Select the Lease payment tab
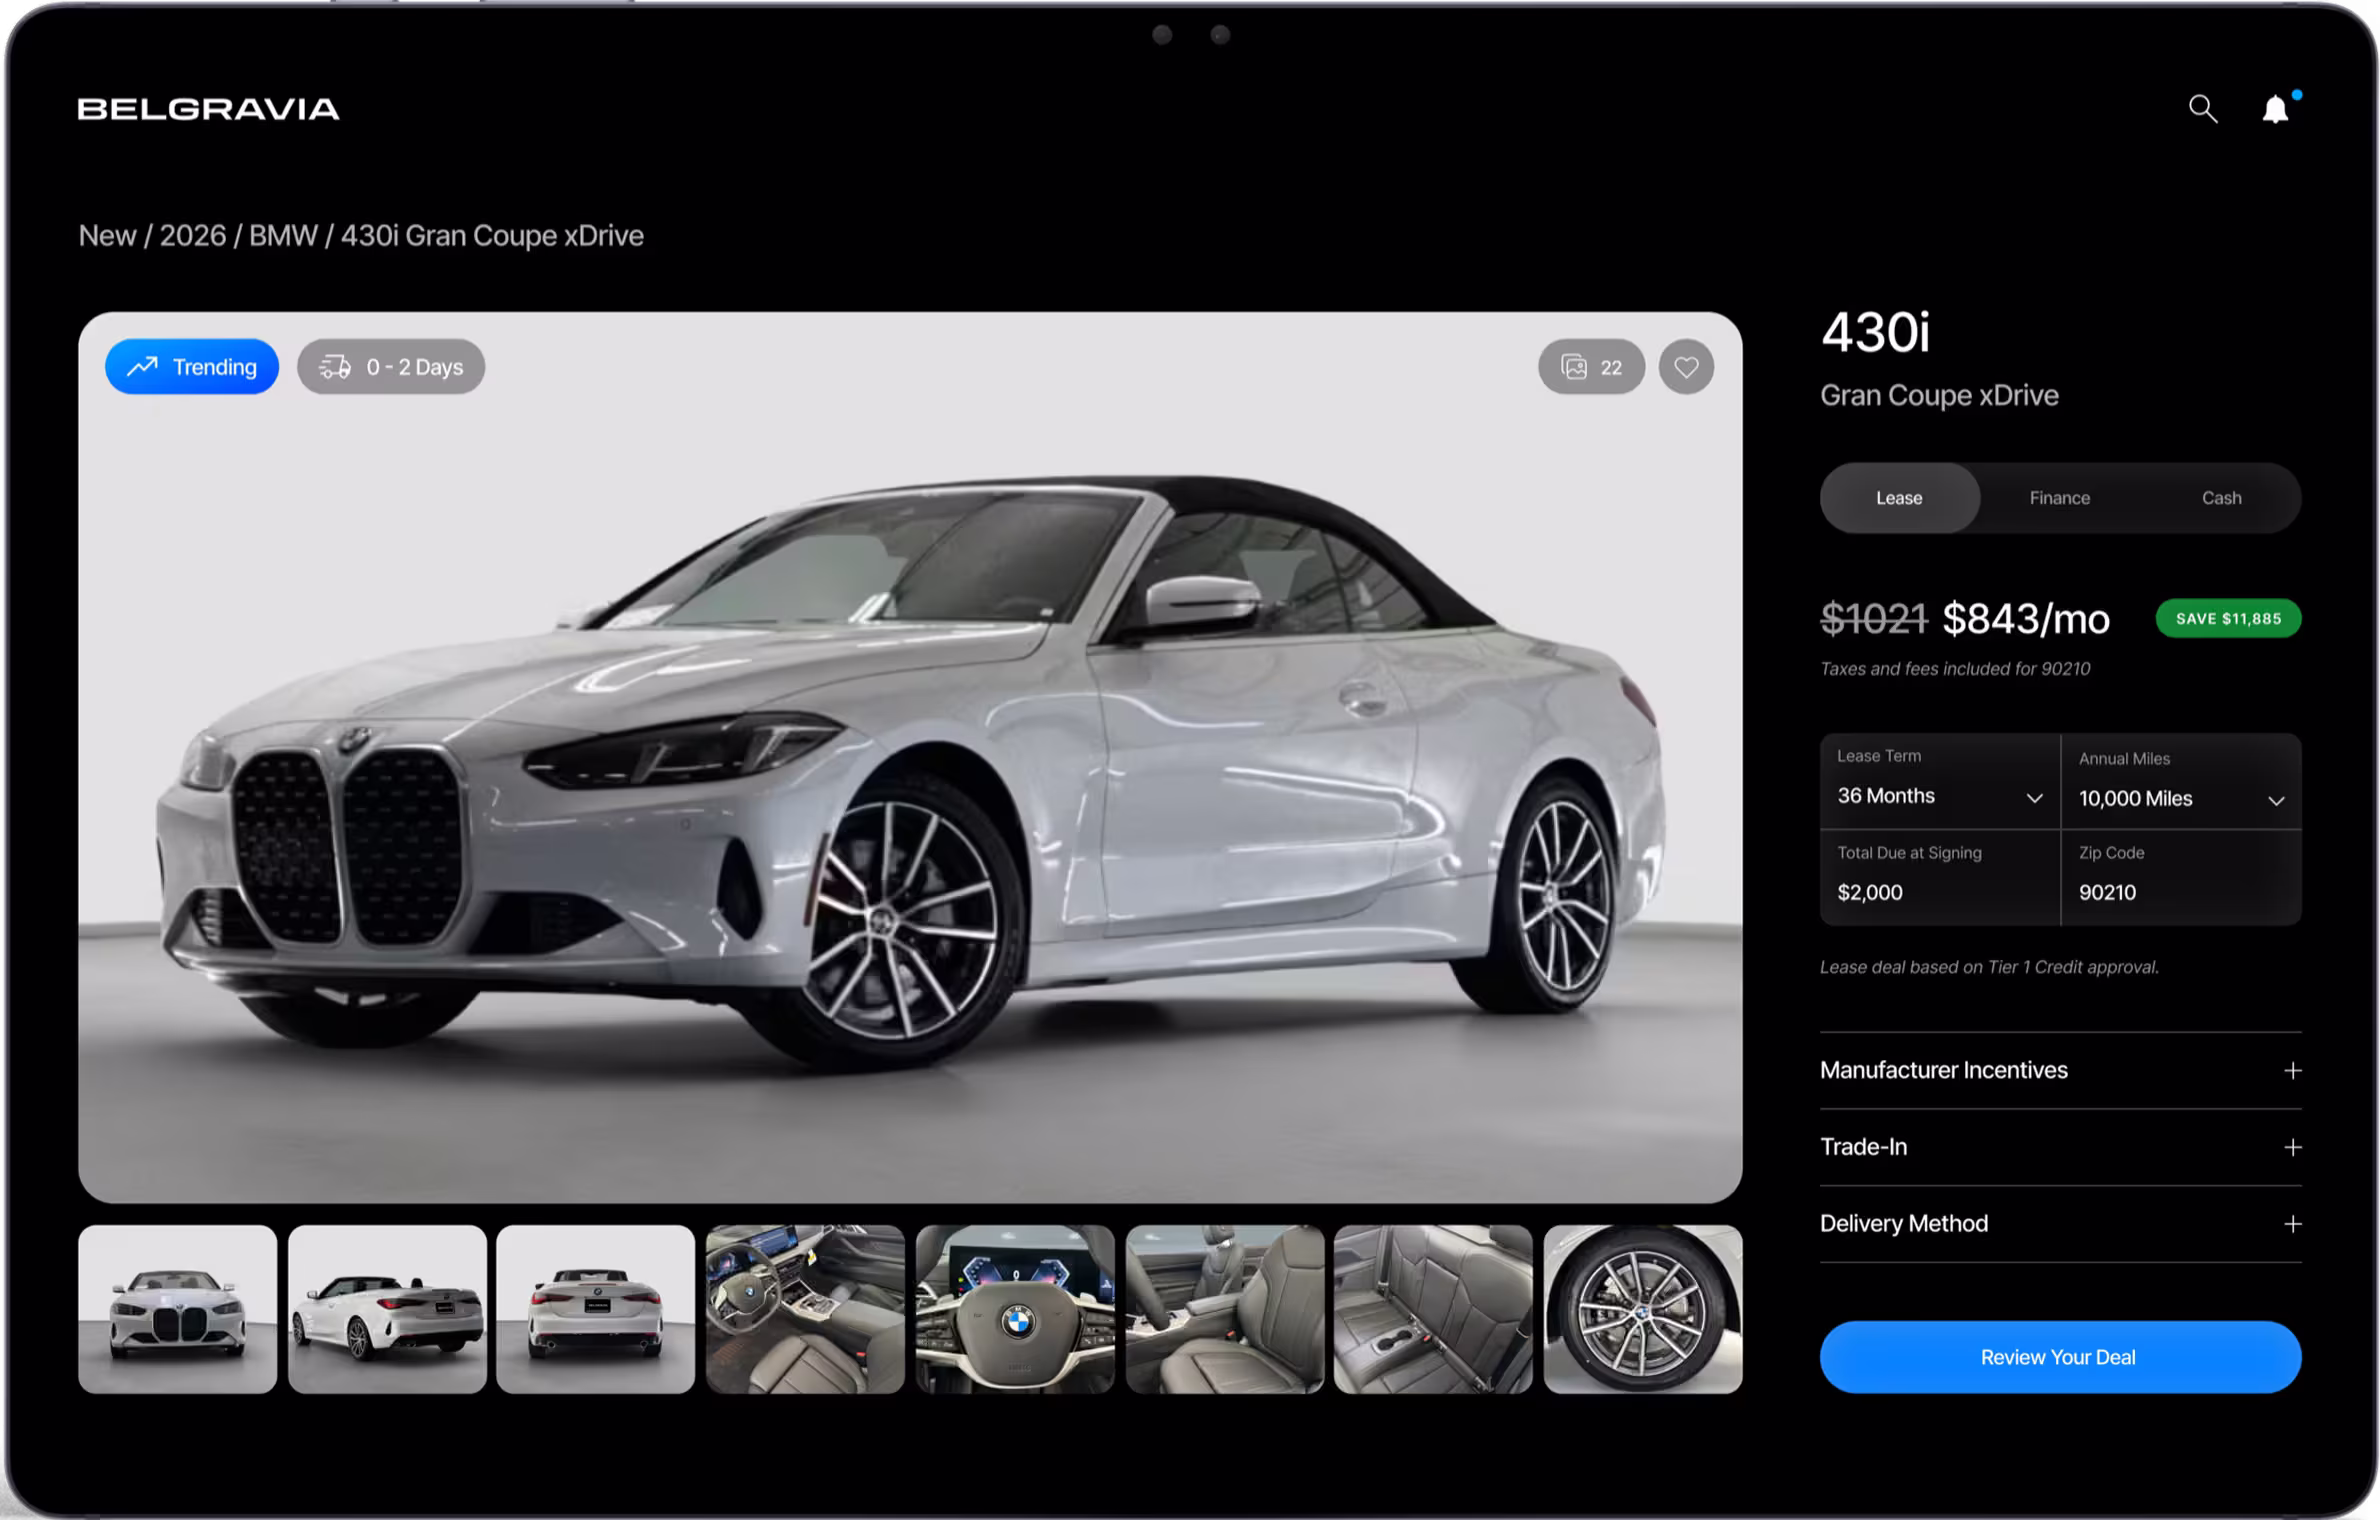Viewport: 2380px width, 1520px height. click(1899, 498)
